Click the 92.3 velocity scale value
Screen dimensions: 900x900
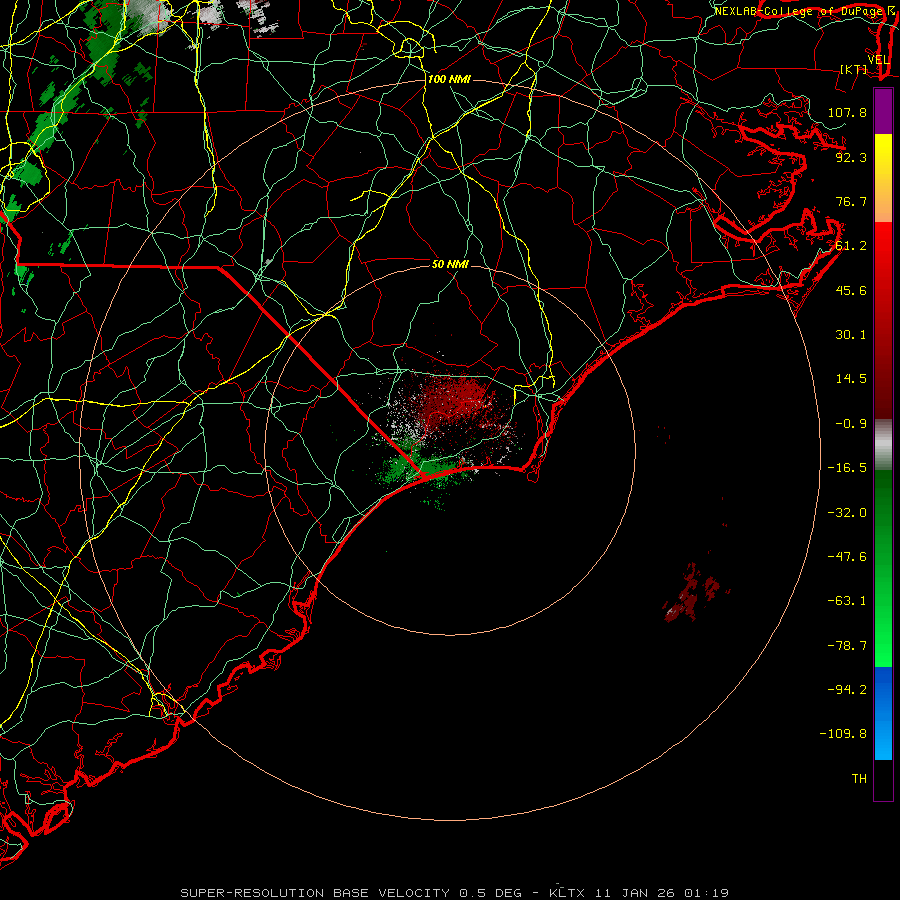[851, 157]
